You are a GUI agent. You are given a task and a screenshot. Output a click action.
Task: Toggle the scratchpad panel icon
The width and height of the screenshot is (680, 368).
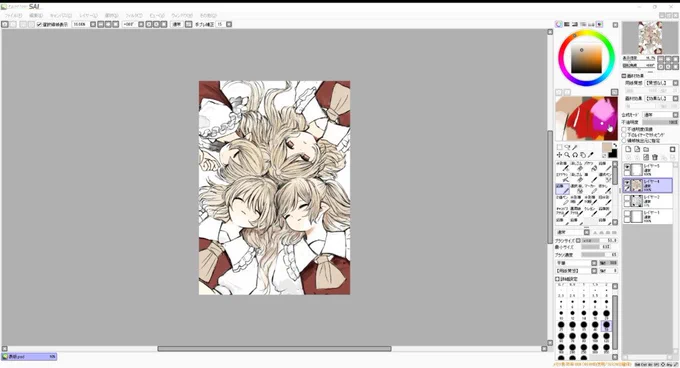(x=599, y=24)
